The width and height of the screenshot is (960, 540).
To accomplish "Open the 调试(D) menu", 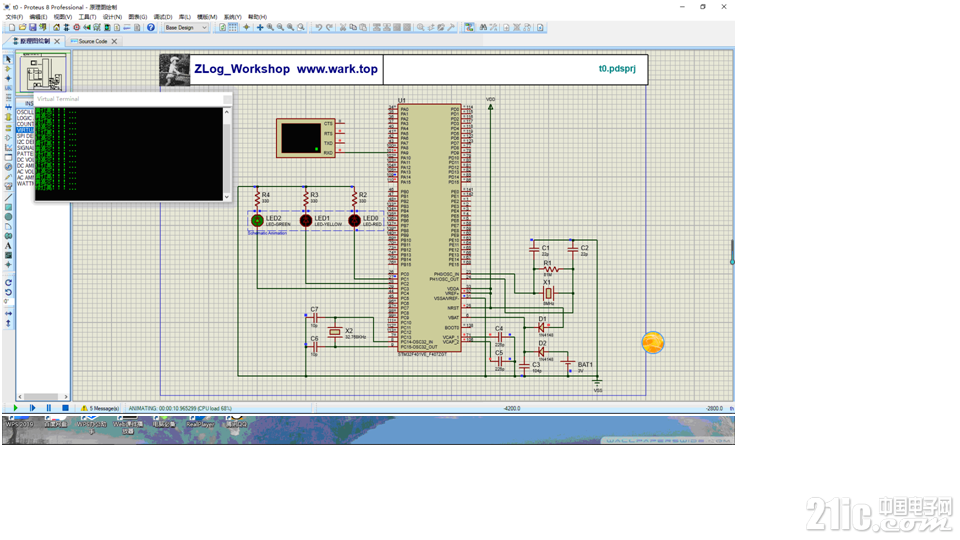I will 162,17.
